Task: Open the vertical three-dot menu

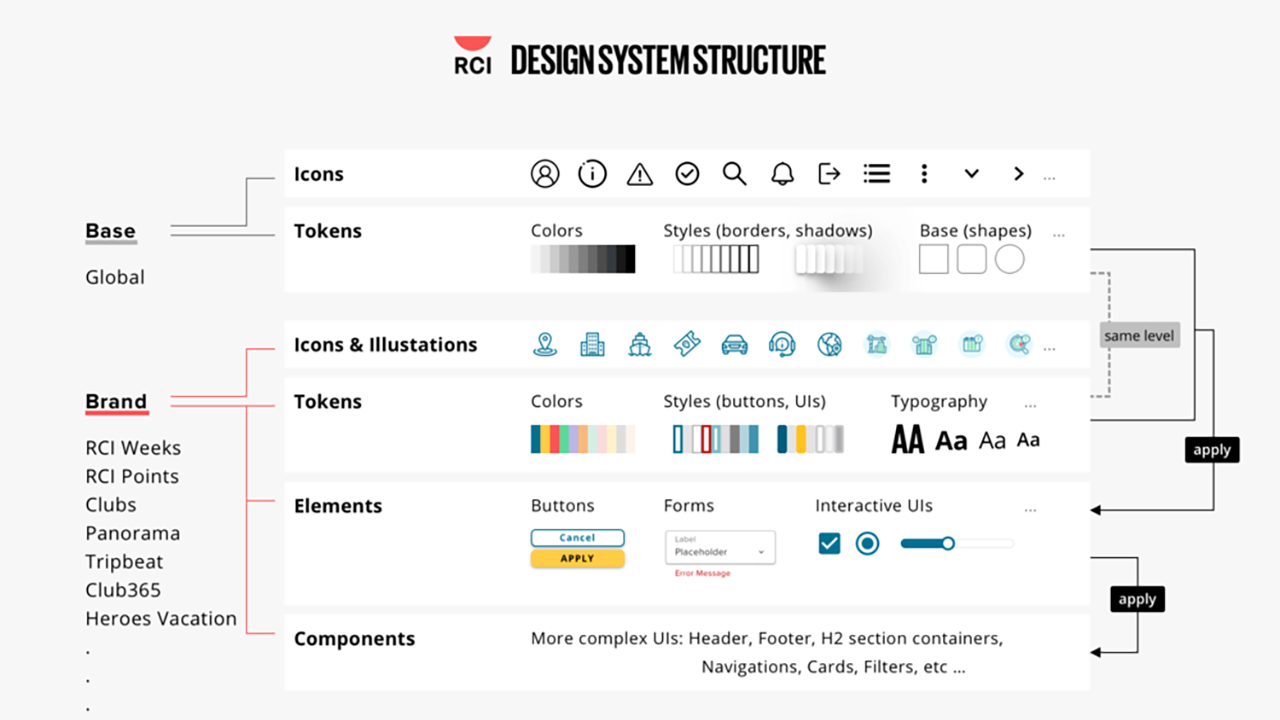Action: click(x=924, y=174)
